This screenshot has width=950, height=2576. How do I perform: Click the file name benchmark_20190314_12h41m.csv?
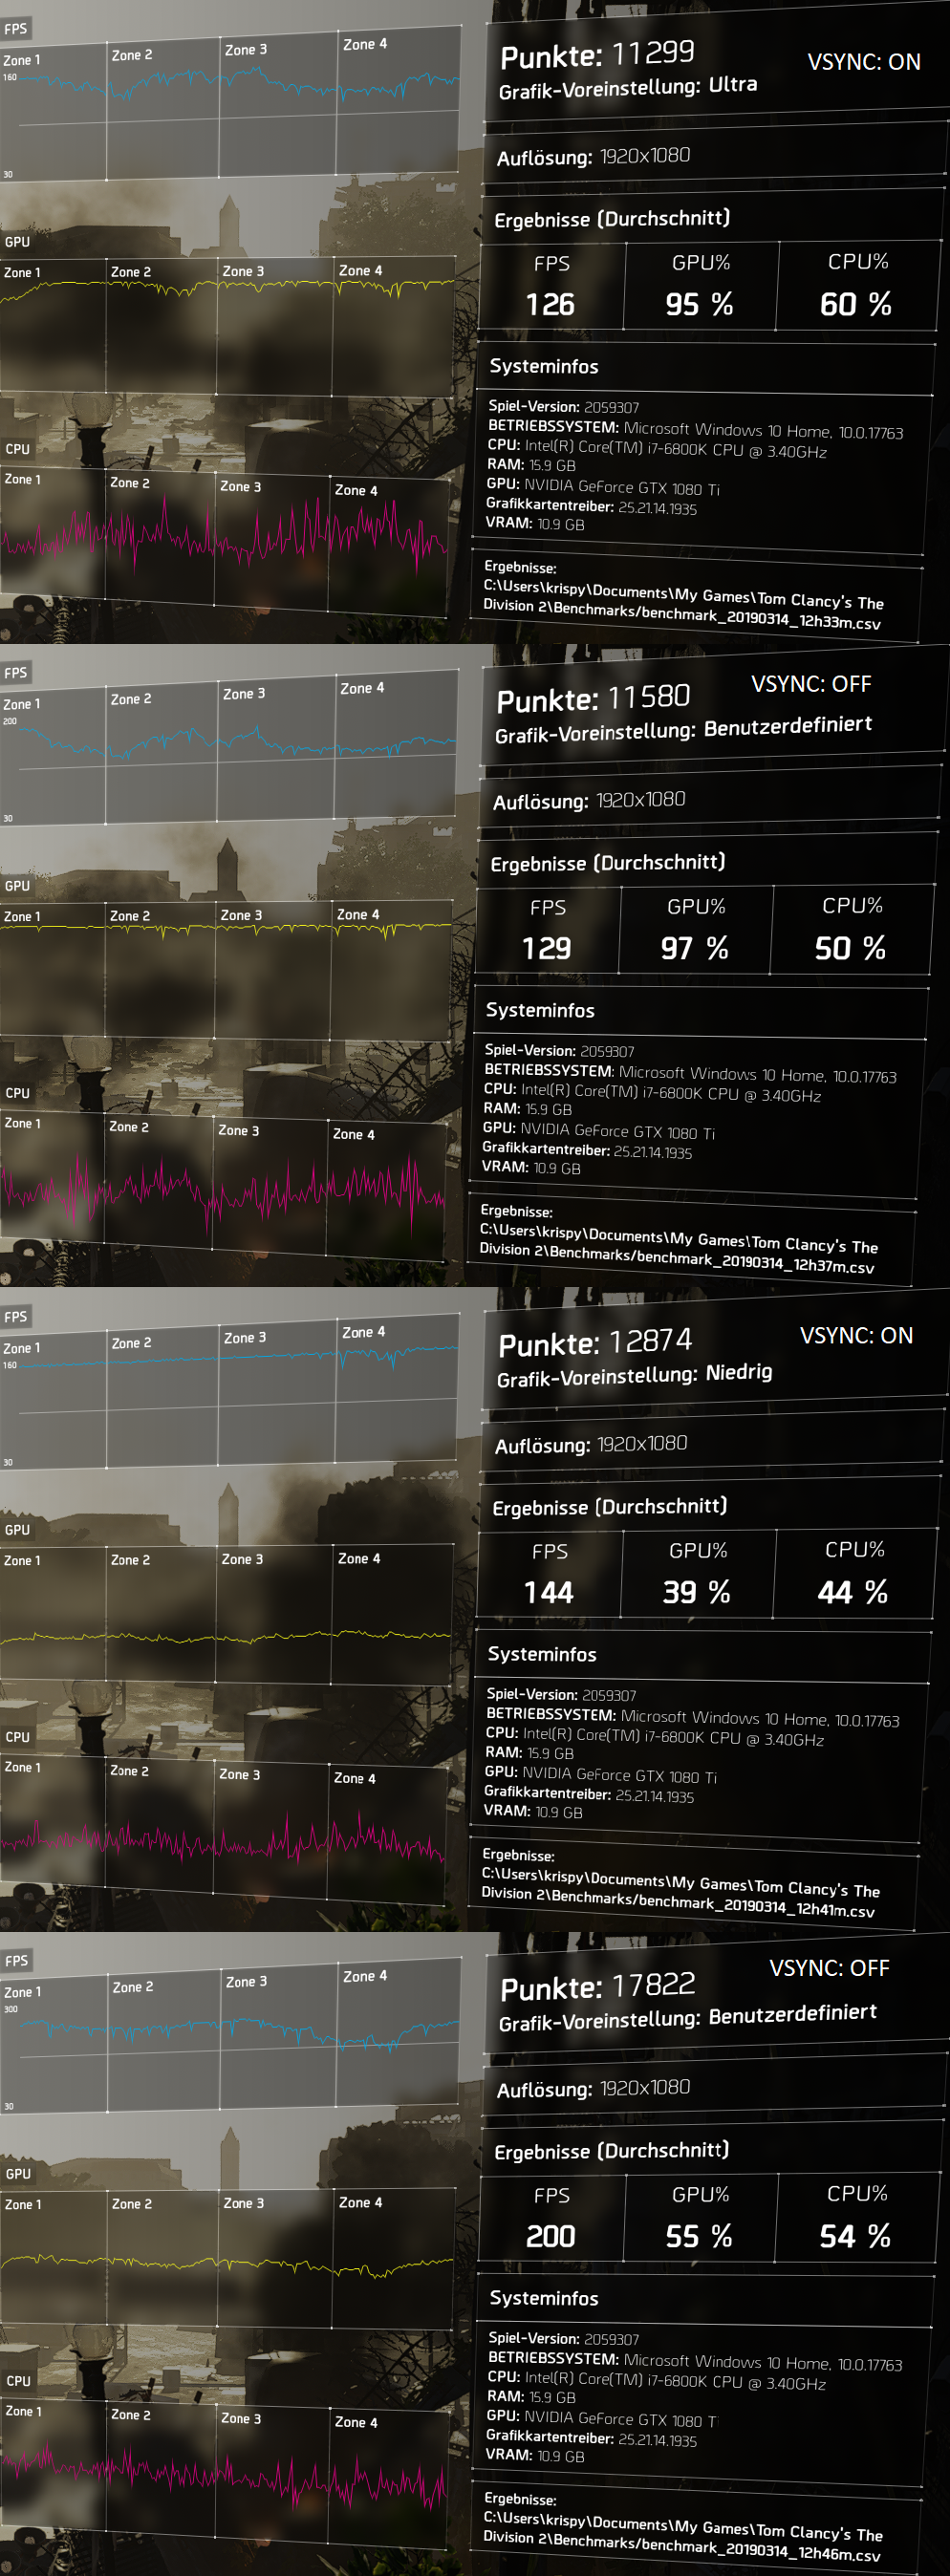click(x=757, y=1906)
